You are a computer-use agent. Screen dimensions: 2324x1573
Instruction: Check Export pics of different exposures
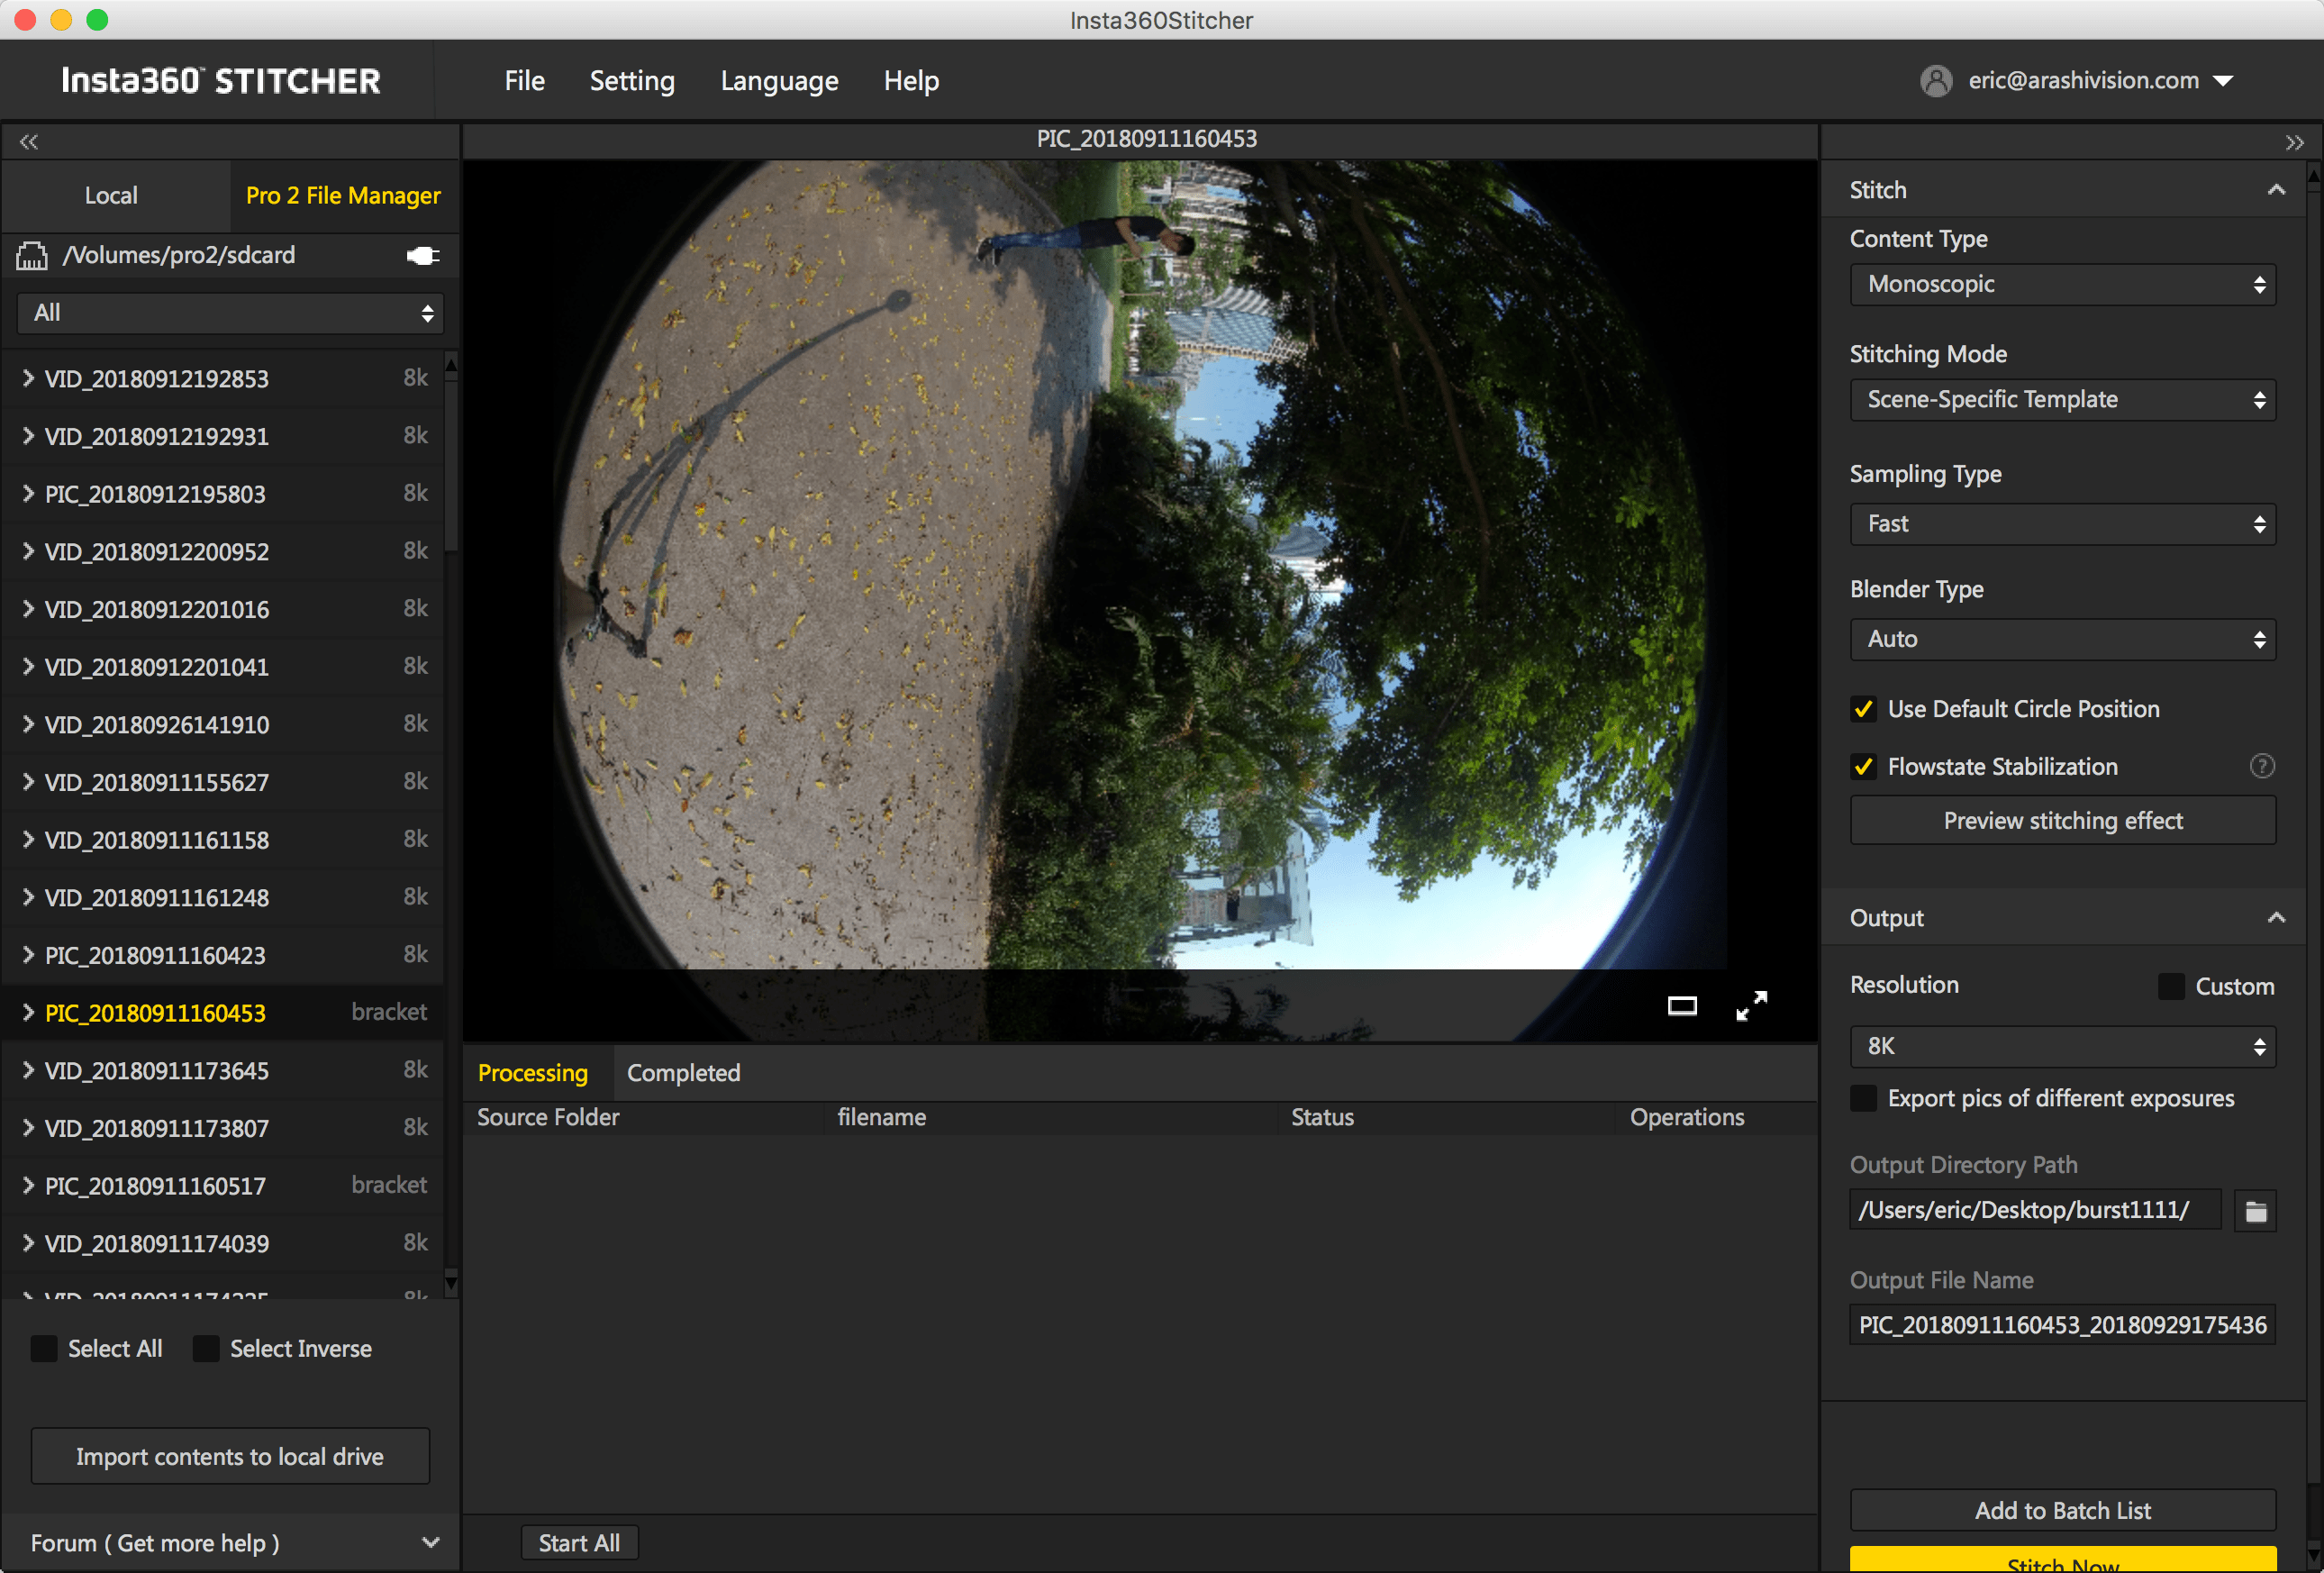1863,1098
